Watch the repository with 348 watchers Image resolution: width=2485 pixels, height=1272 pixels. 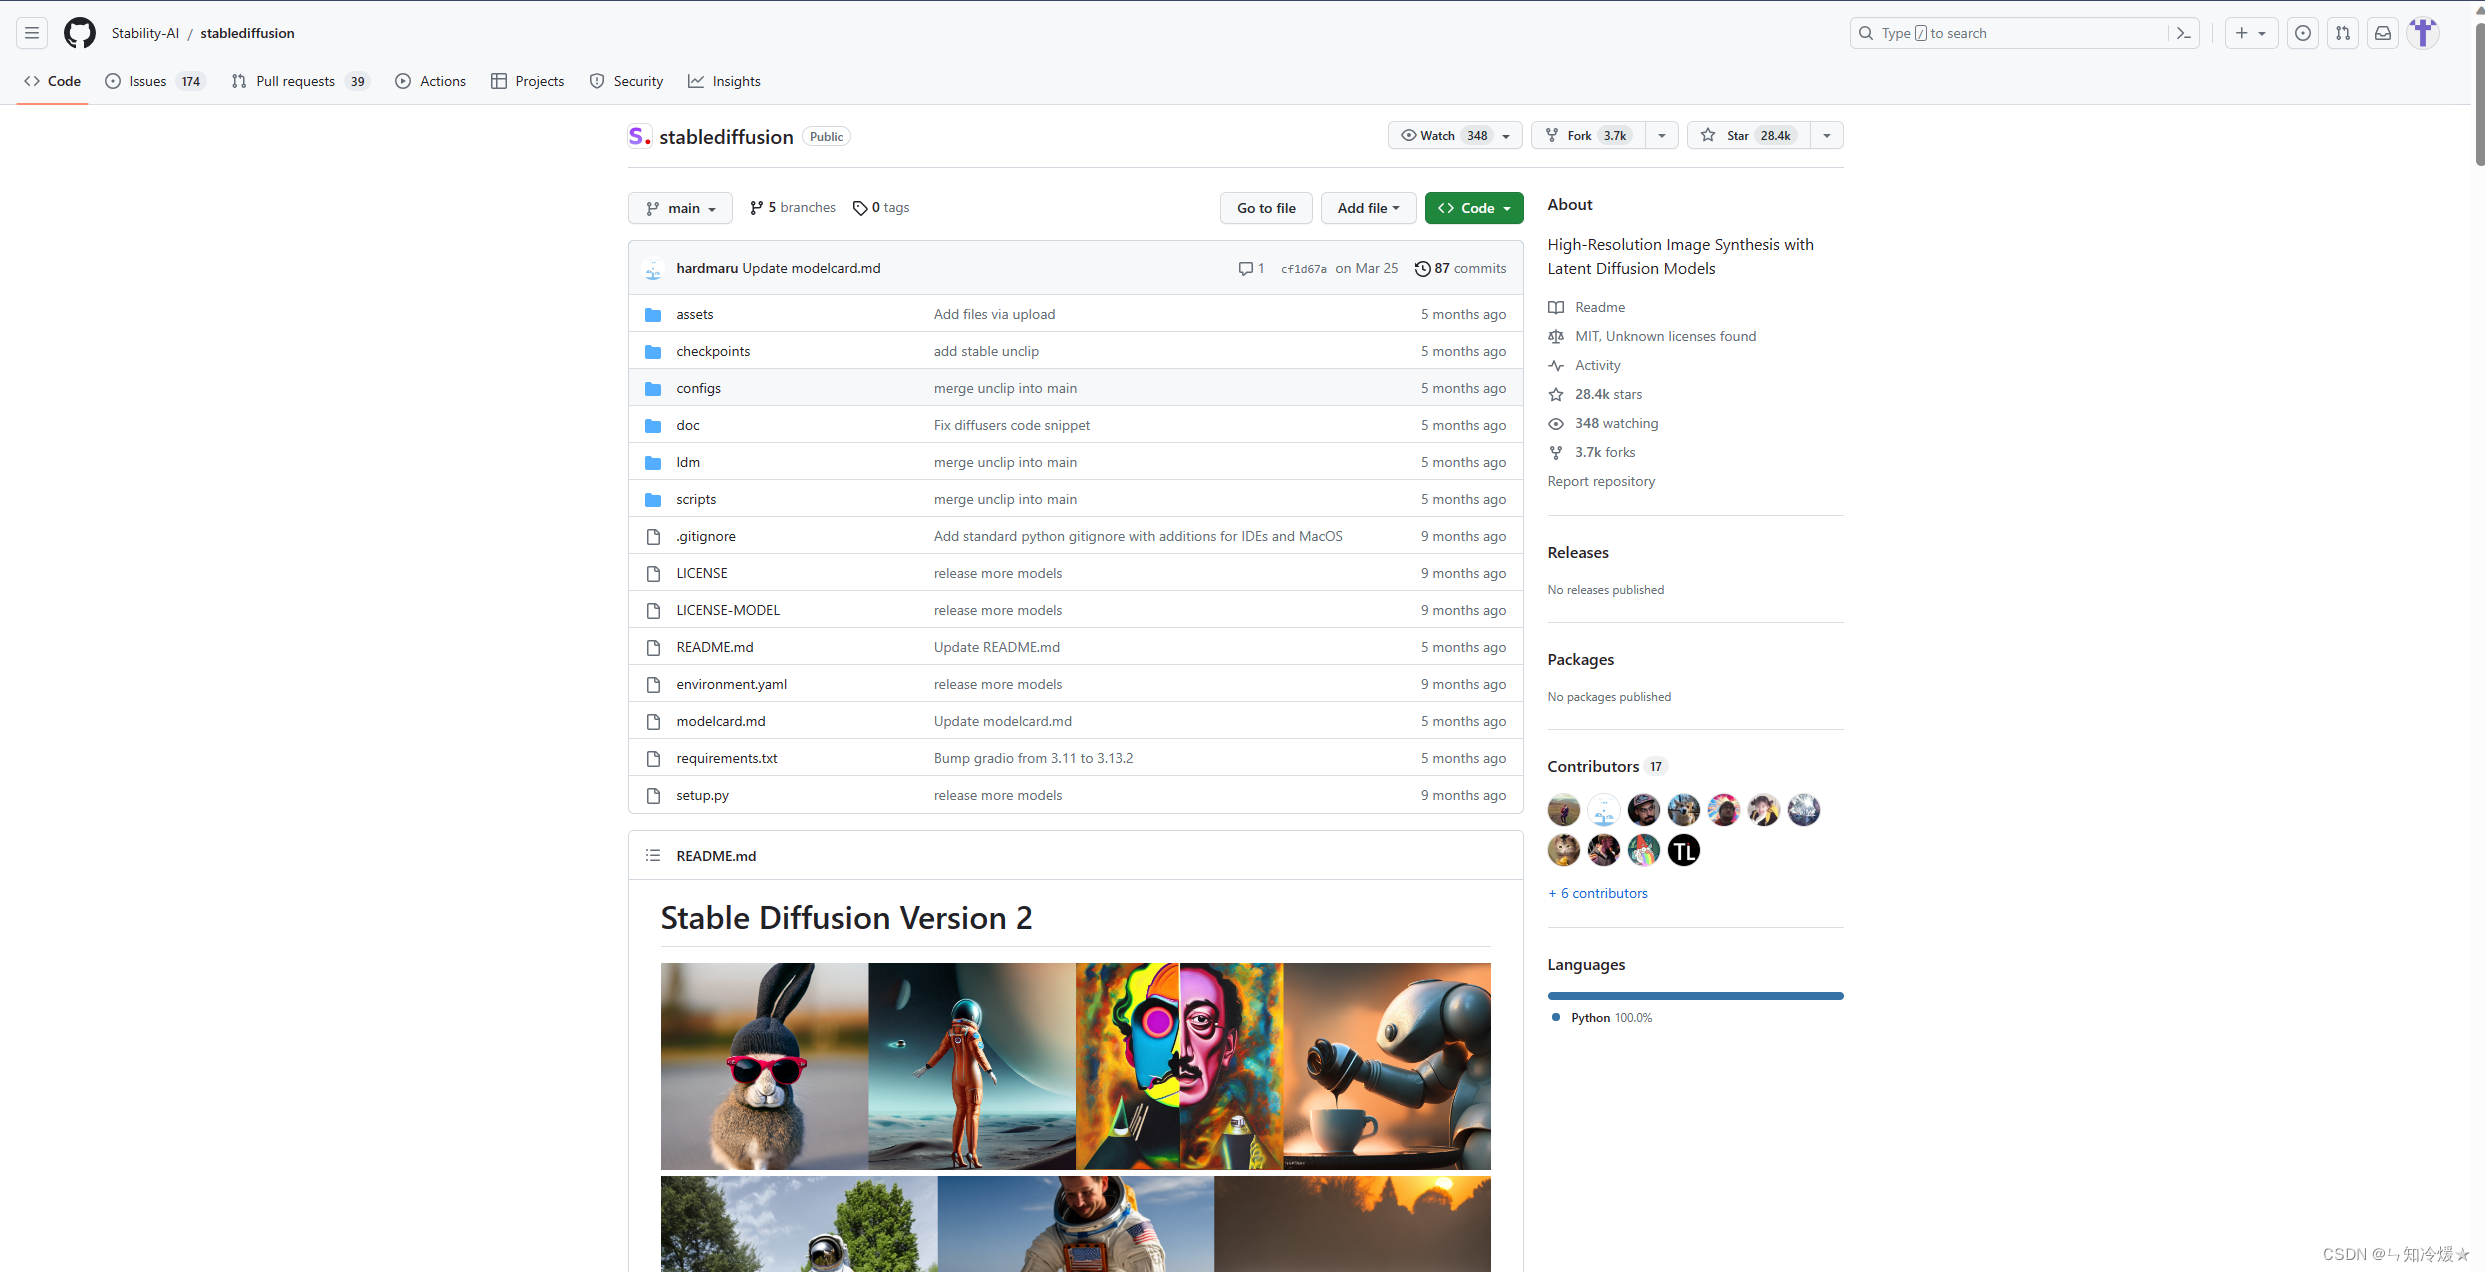tap(1455, 135)
